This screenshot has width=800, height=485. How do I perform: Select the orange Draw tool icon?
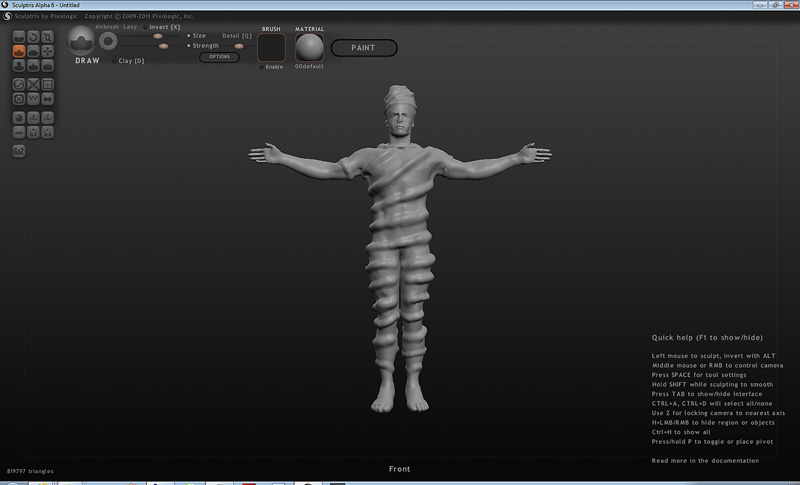pyautogui.click(x=19, y=50)
